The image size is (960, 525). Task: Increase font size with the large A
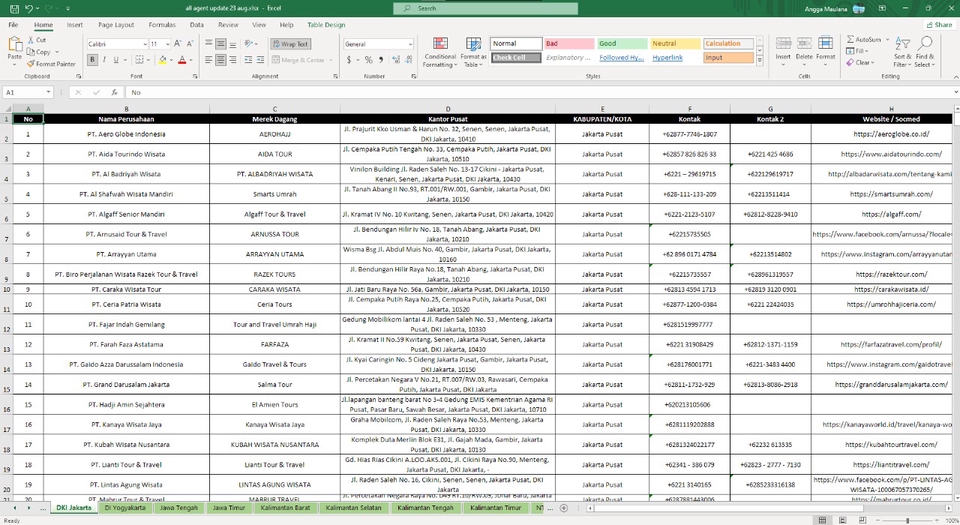178,44
